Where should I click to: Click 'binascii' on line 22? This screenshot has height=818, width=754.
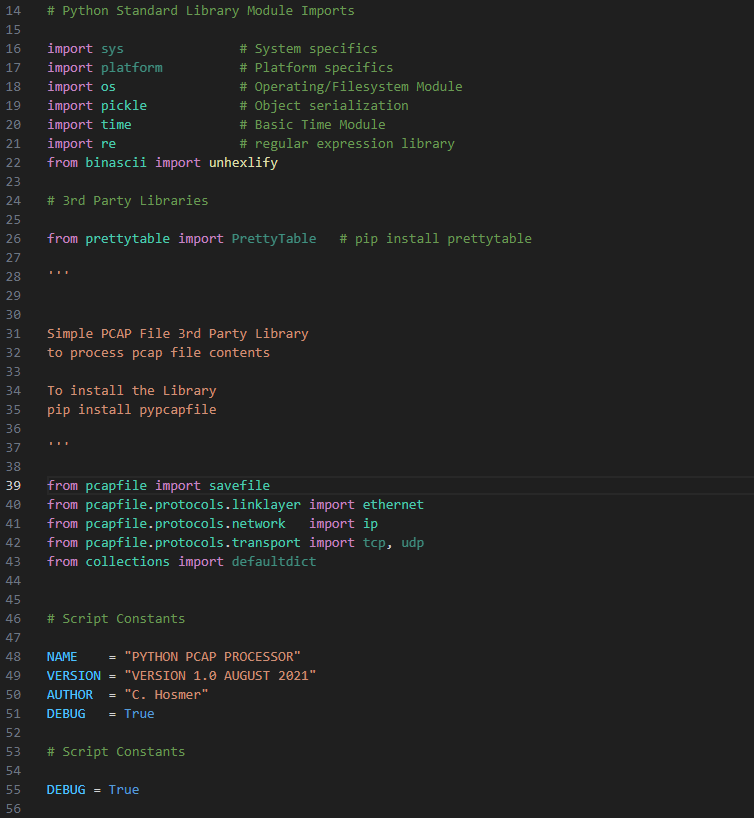tap(116, 163)
